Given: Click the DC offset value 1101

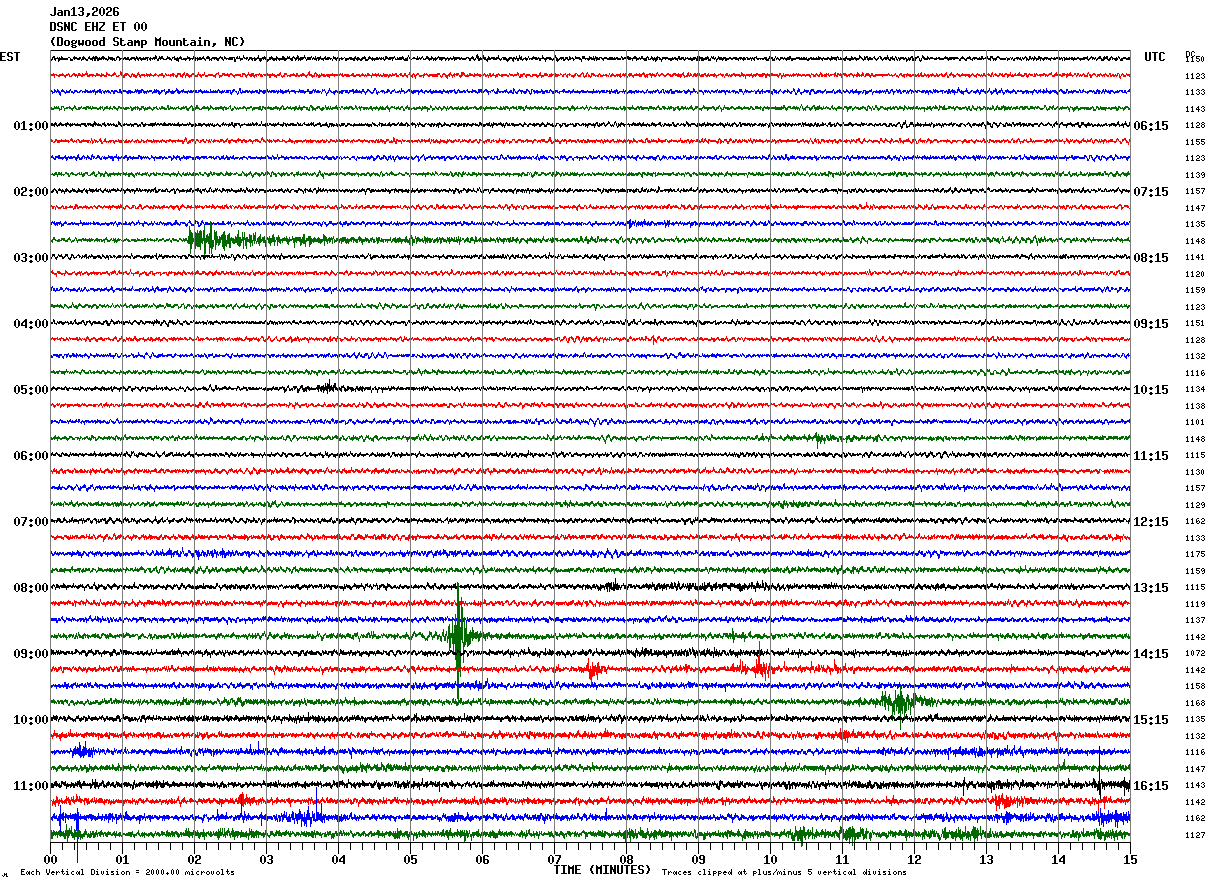Looking at the screenshot, I should 1194,423.
